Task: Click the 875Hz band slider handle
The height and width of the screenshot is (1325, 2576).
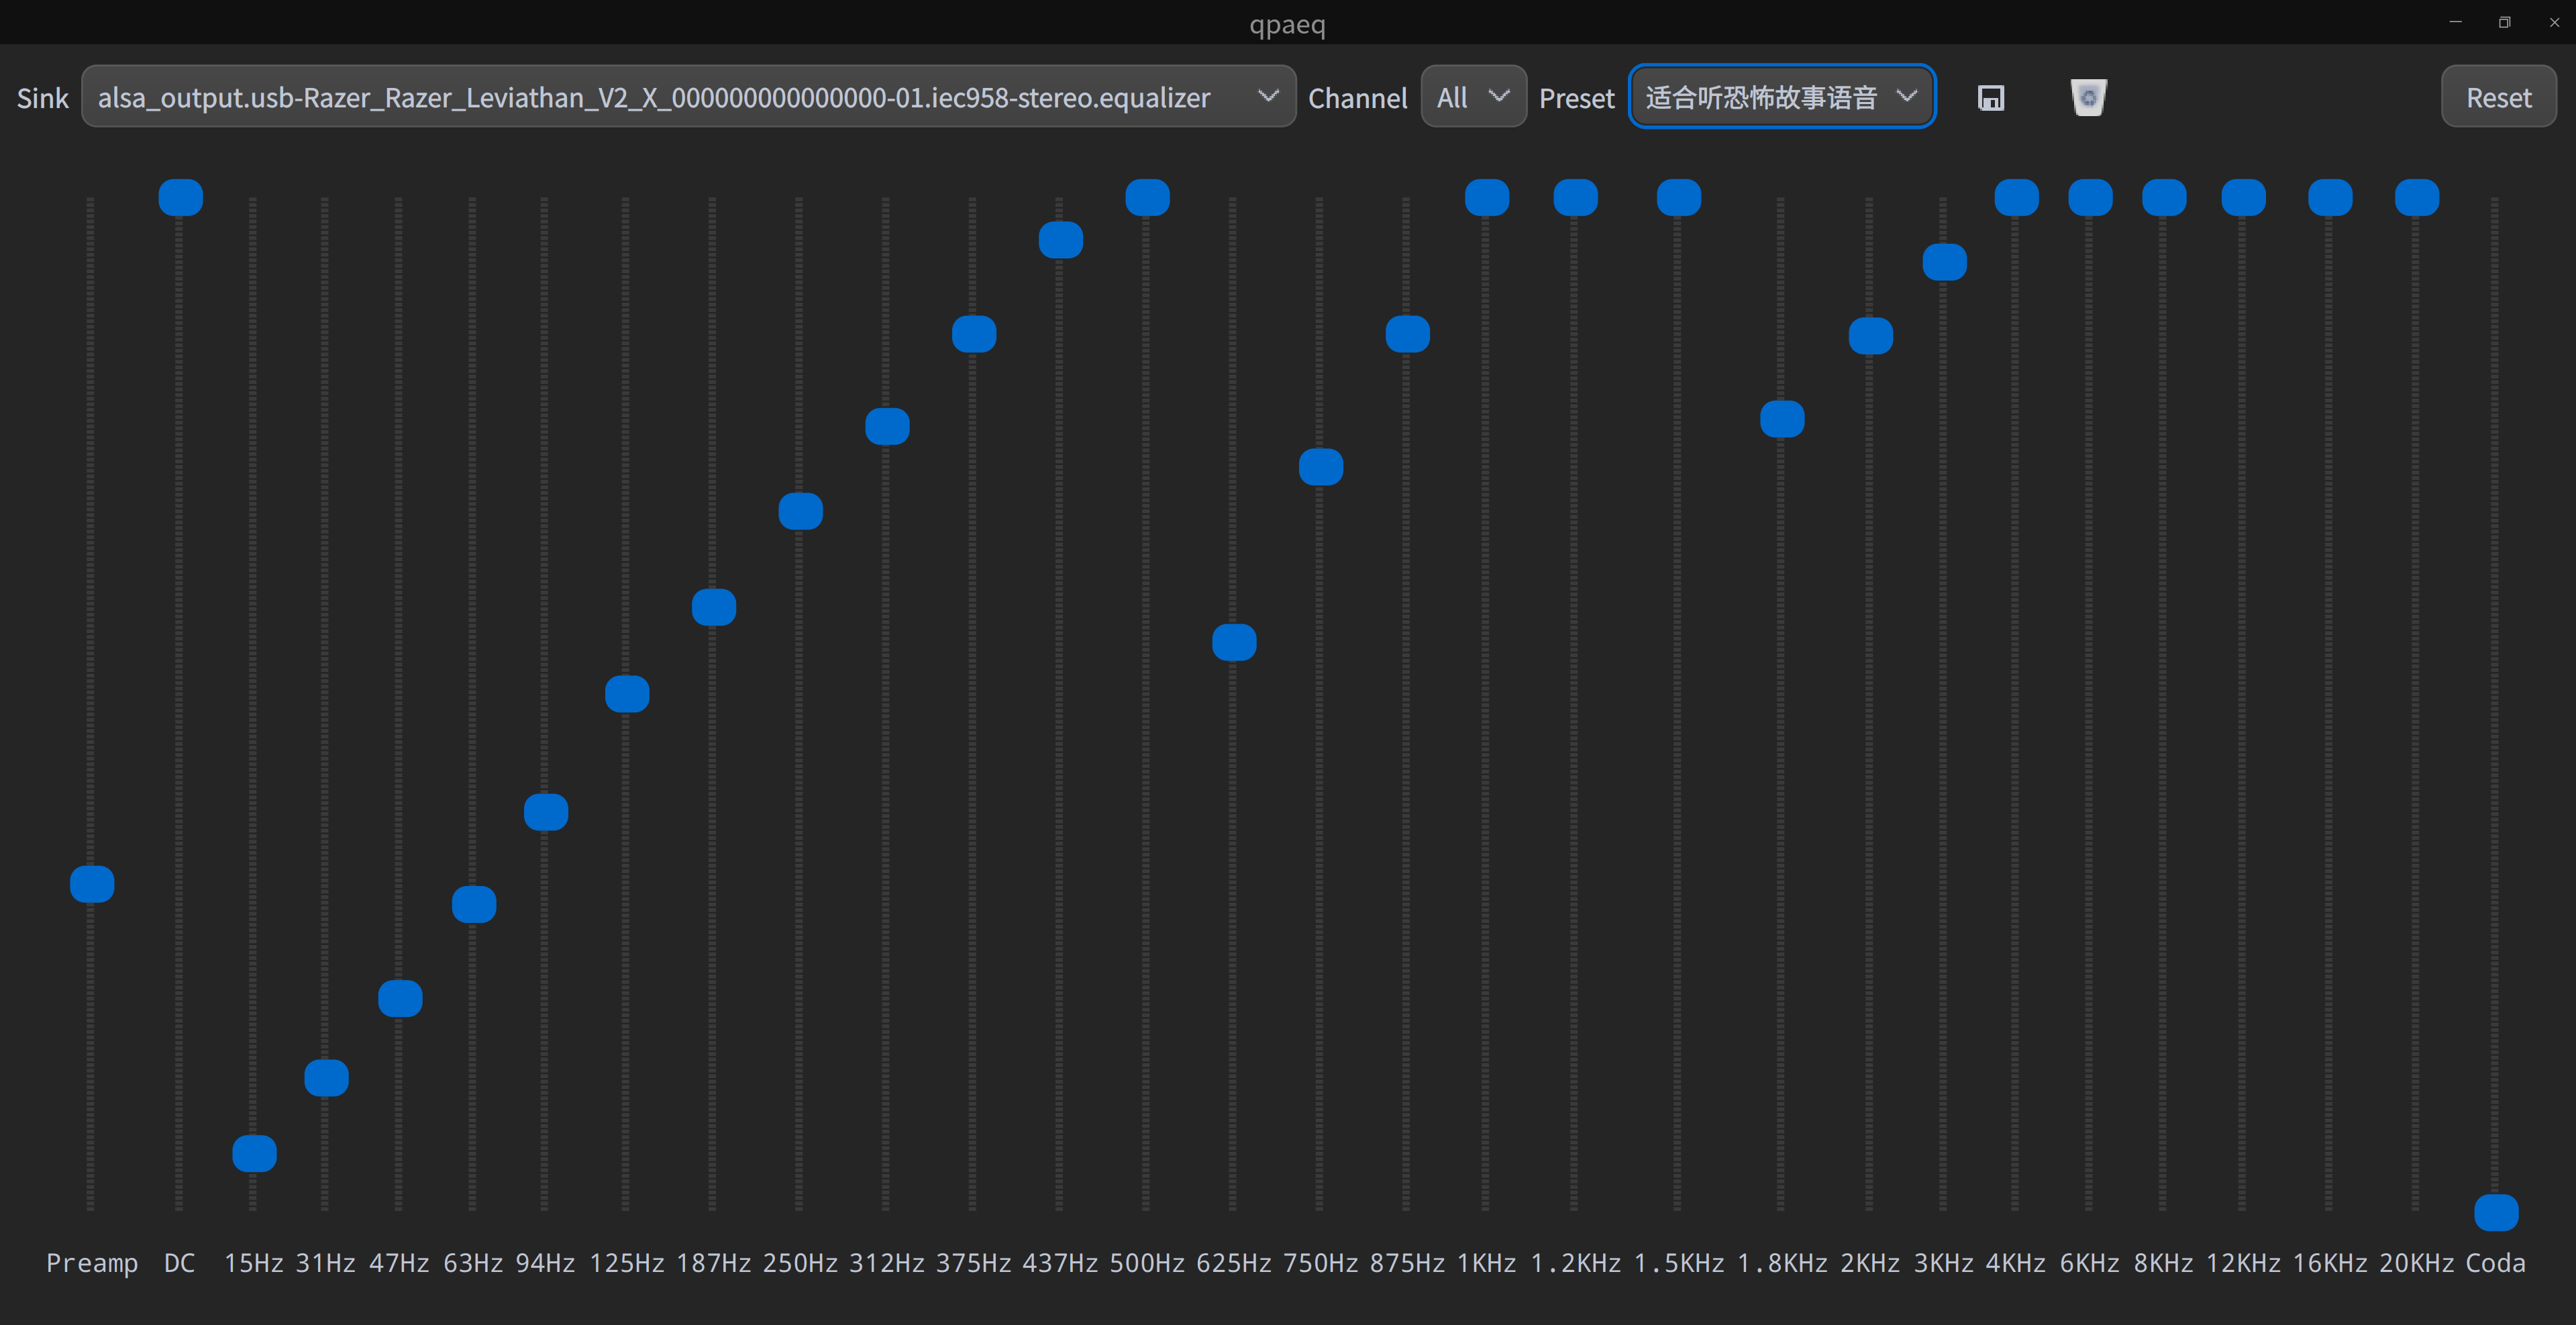Action: (x=1407, y=334)
